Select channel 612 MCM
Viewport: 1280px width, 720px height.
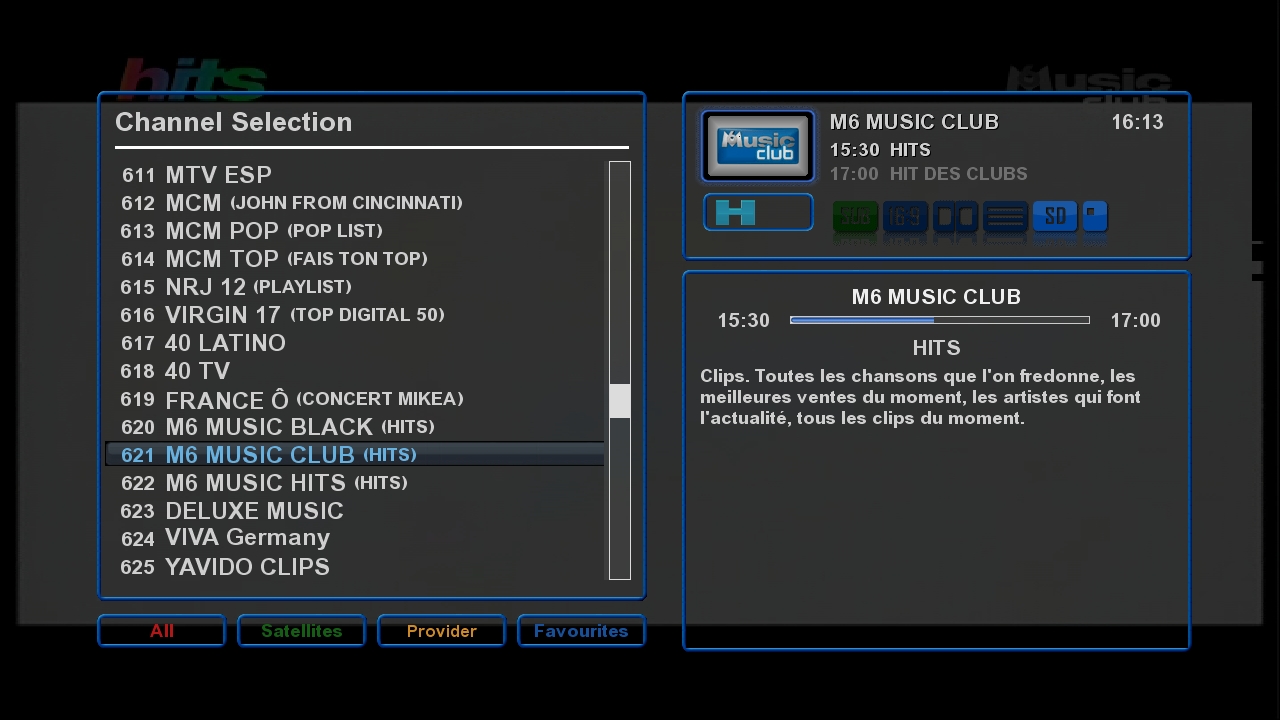tap(355, 203)
